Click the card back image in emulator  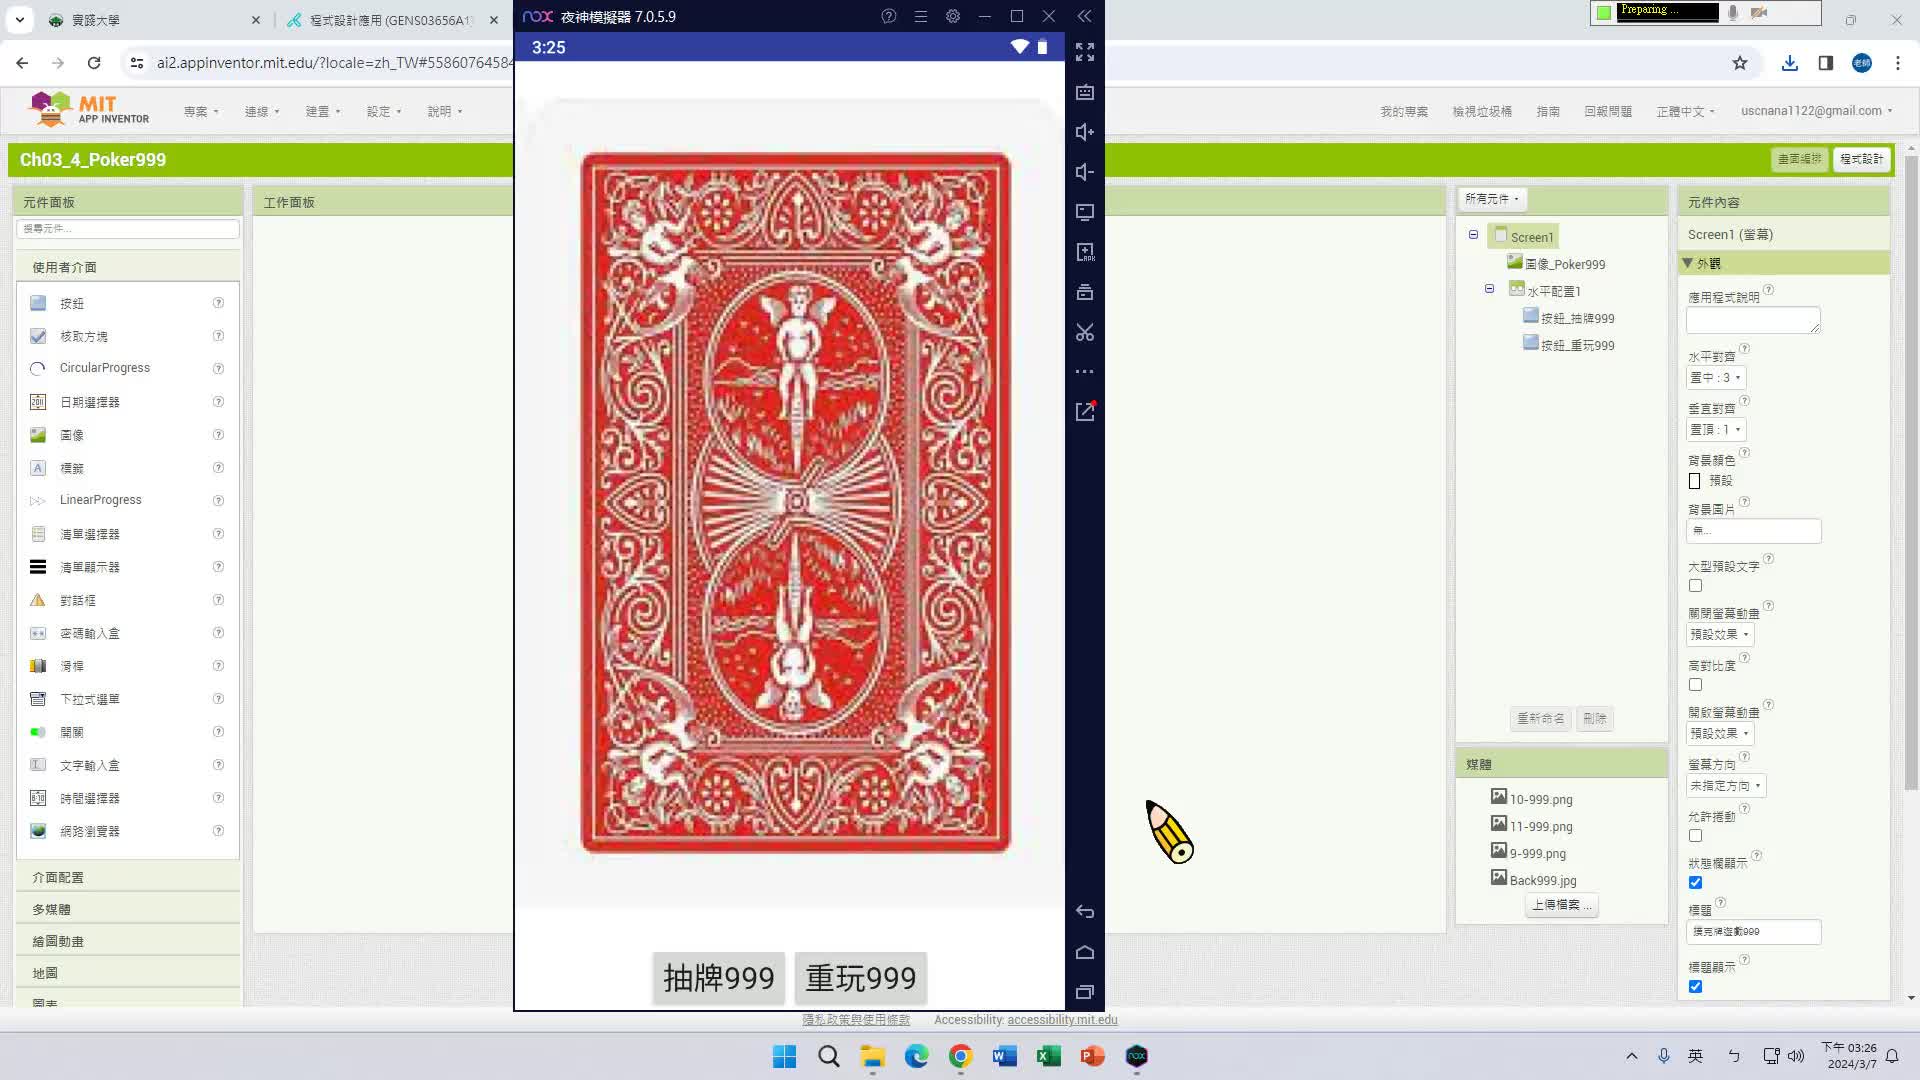tap(796, 503)
